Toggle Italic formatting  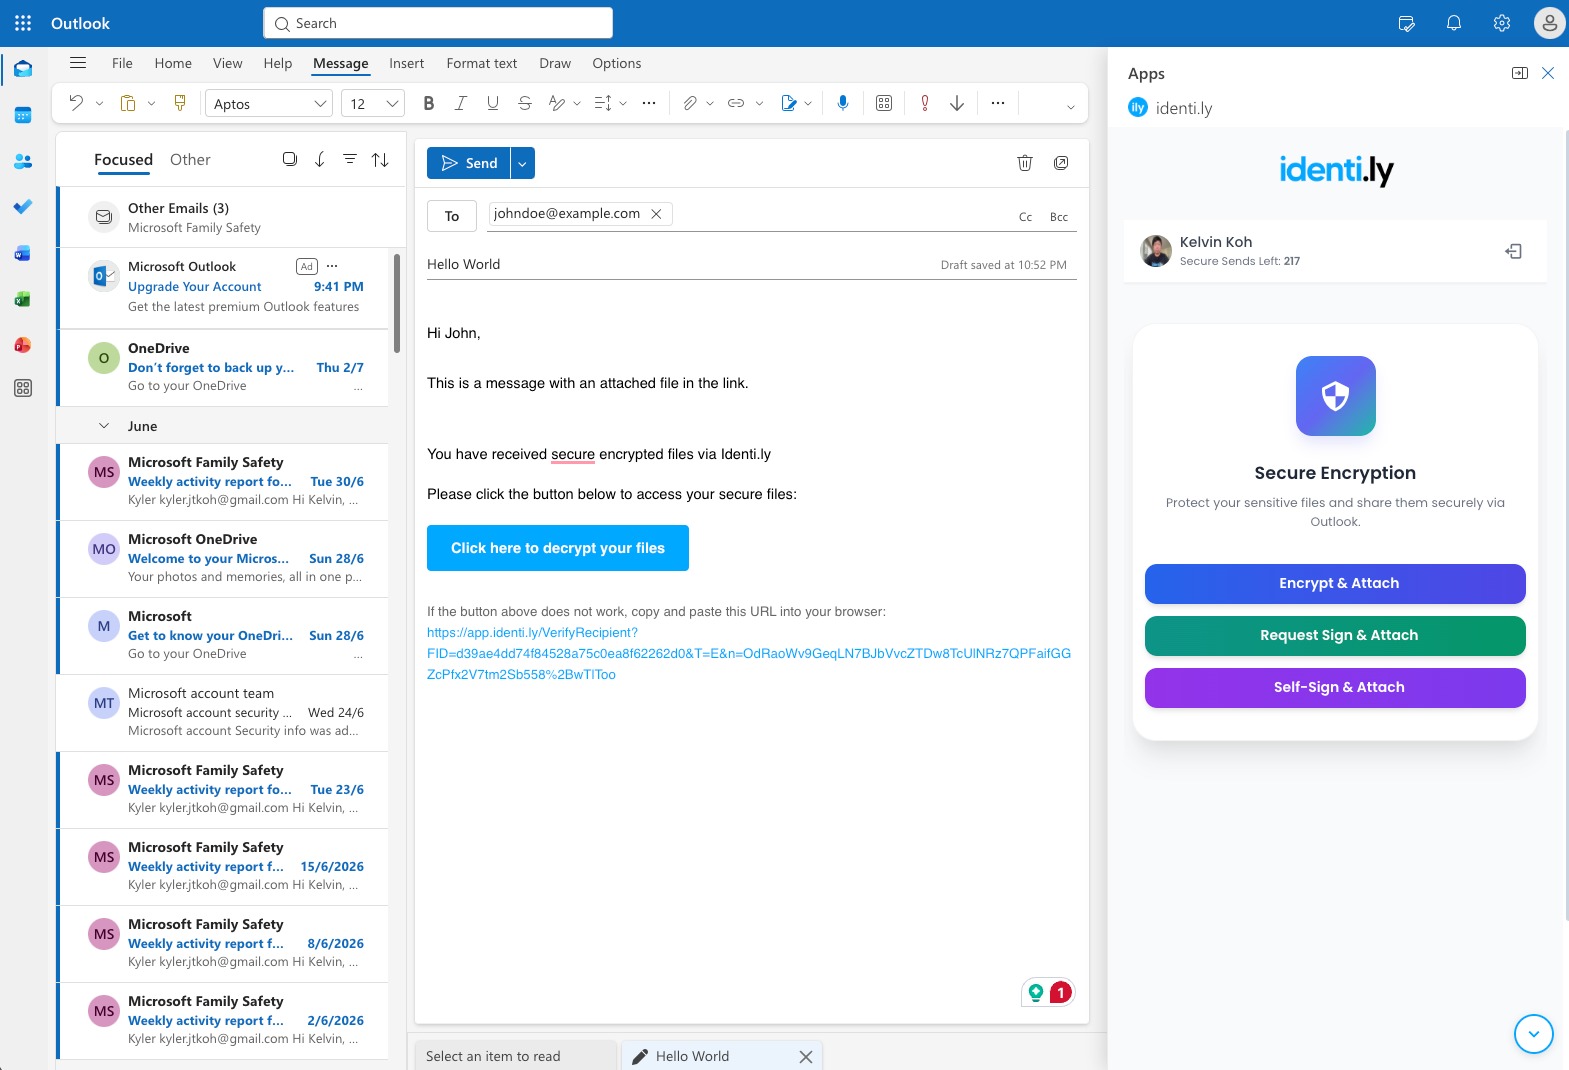click(461, 103)
